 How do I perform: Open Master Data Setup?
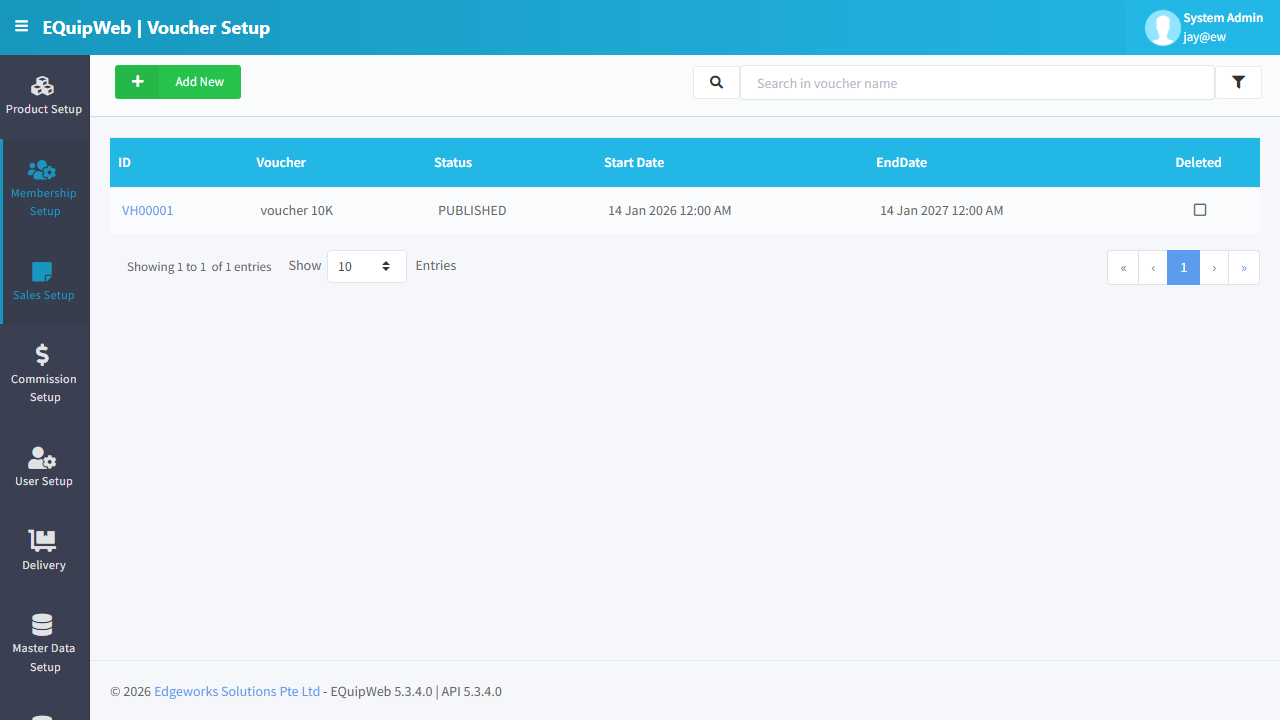44,644
